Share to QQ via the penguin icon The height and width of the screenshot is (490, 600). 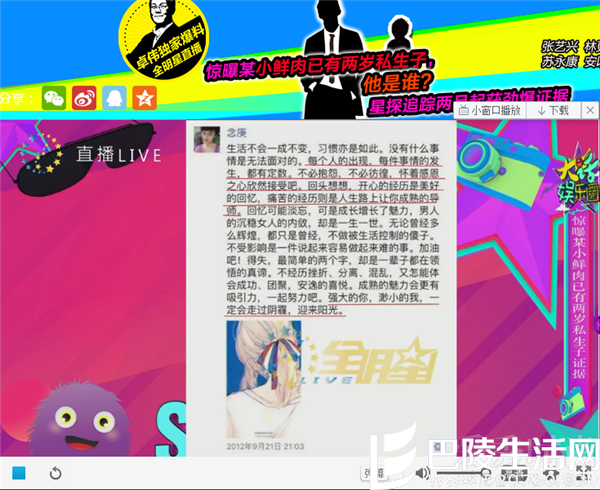coord(114,98)
